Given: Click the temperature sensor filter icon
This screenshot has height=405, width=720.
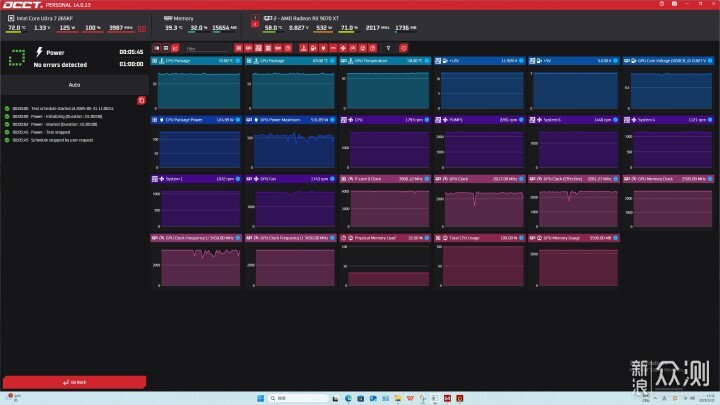Looking at the screenshot, I should point(304,48).
